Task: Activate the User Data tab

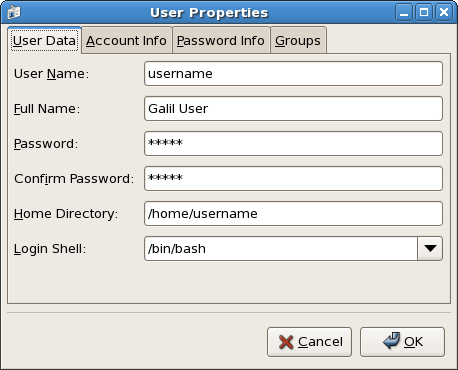Action: click(44, 41)
